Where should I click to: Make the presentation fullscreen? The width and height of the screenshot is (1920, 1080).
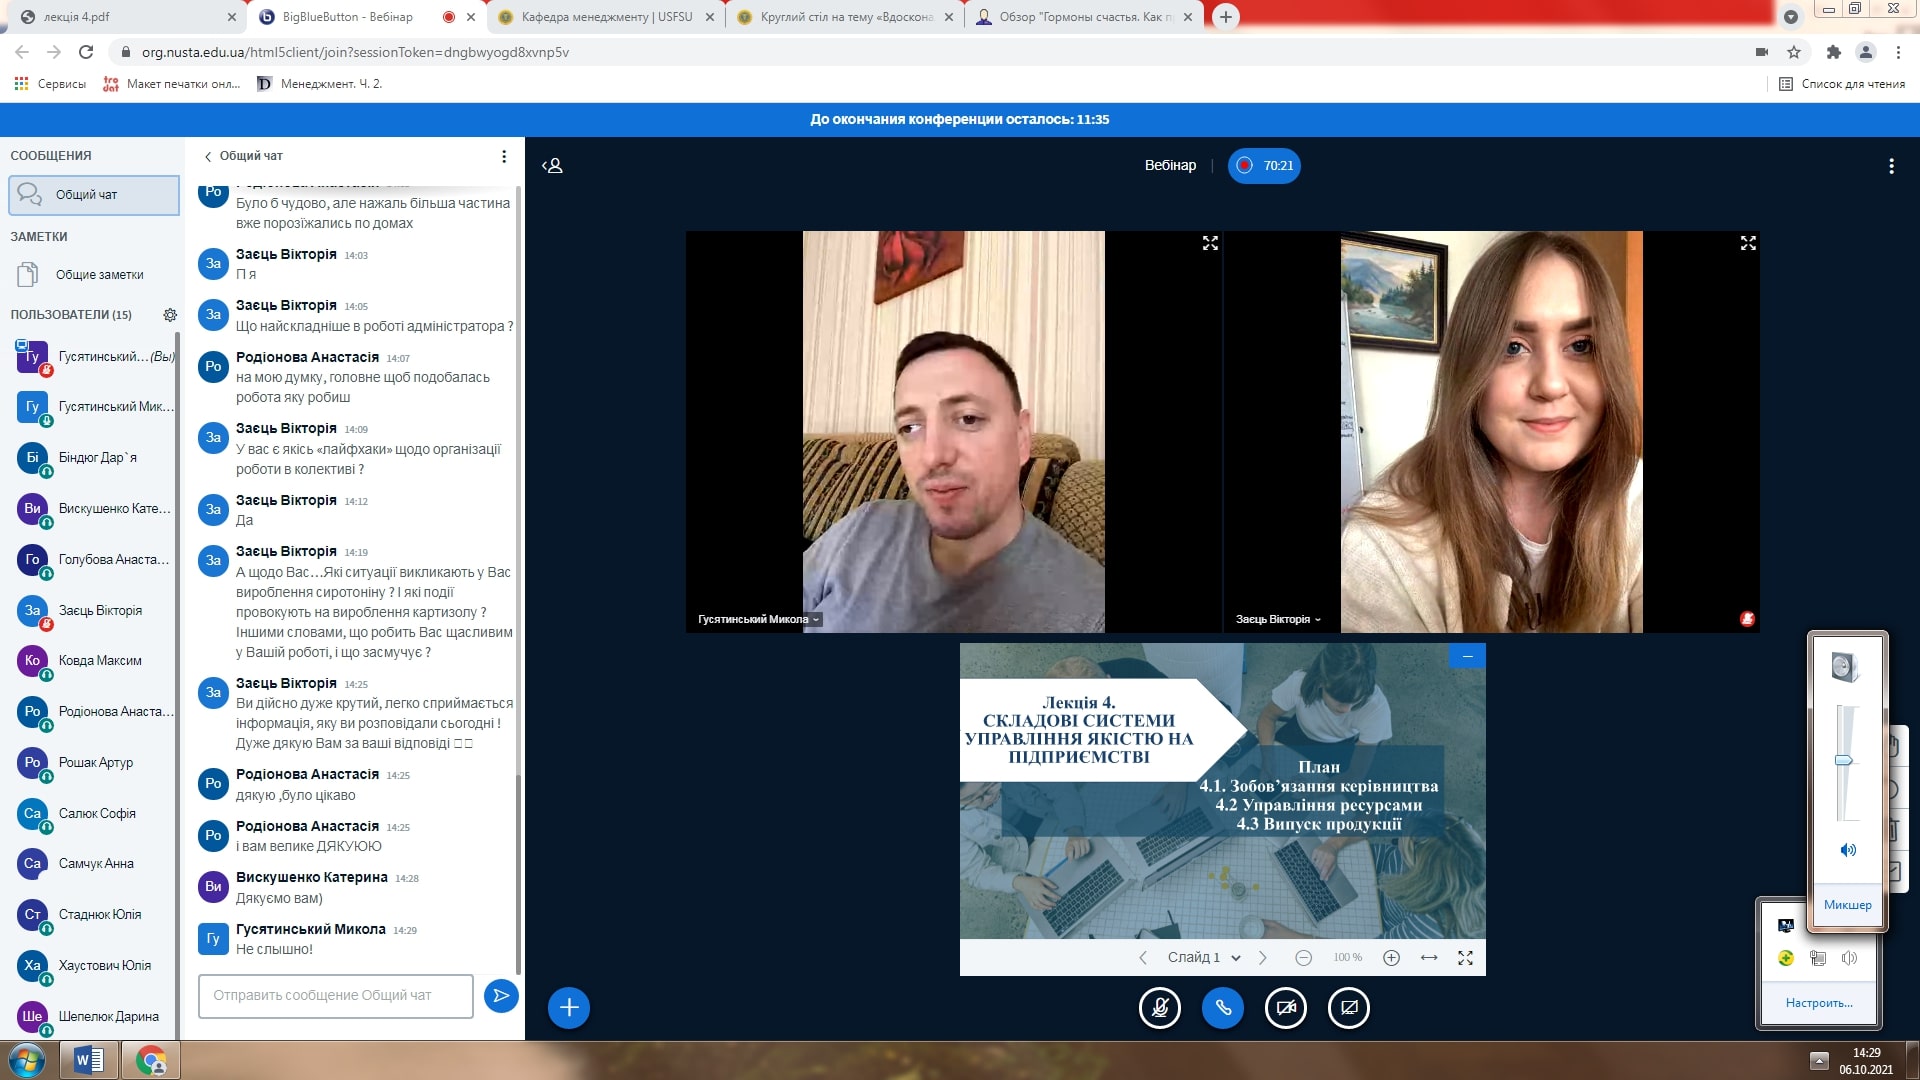tap(1466, 958)
